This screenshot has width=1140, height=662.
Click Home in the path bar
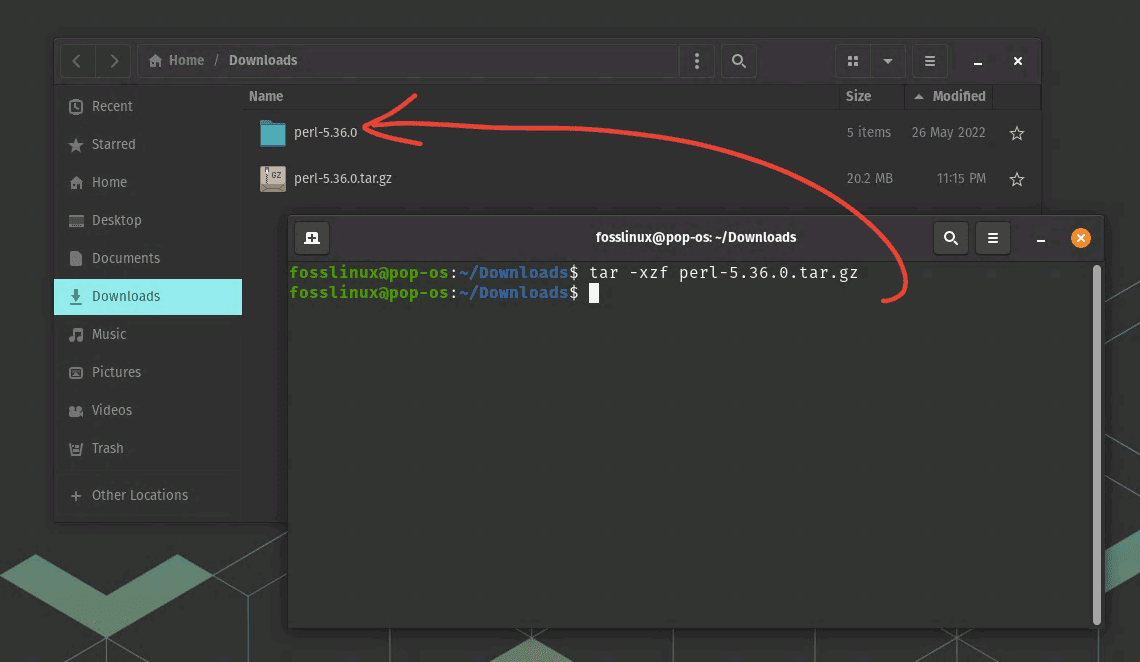tap(177, 60)
